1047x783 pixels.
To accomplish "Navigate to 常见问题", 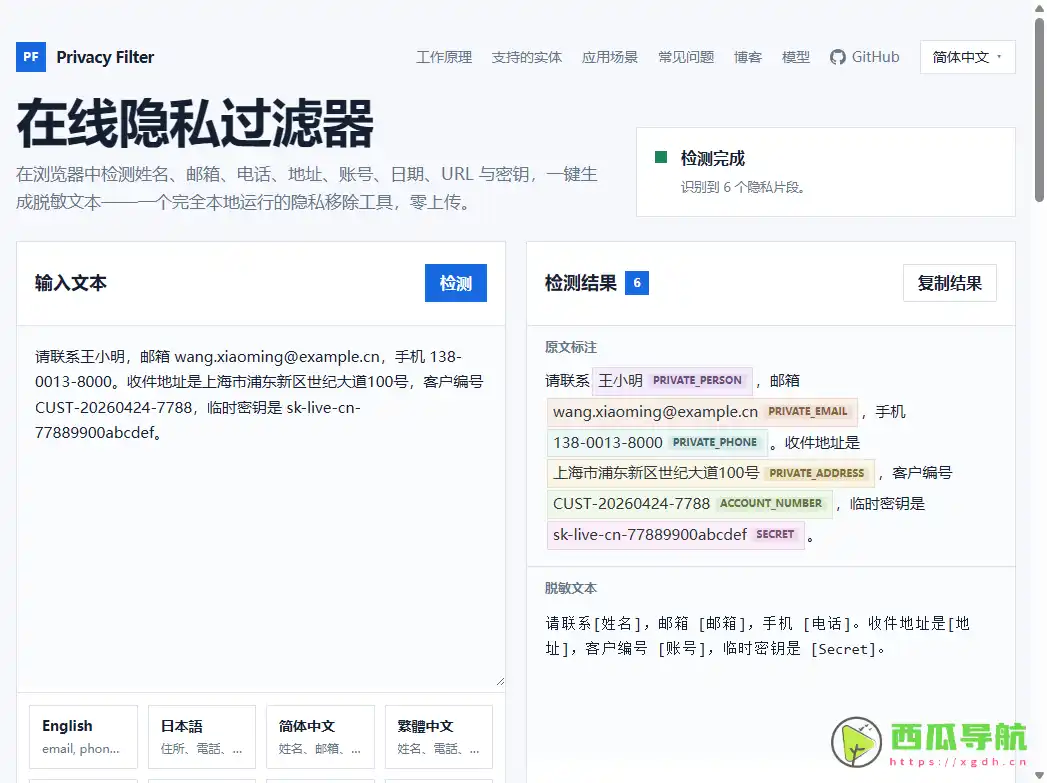I will tap(686, 57).
